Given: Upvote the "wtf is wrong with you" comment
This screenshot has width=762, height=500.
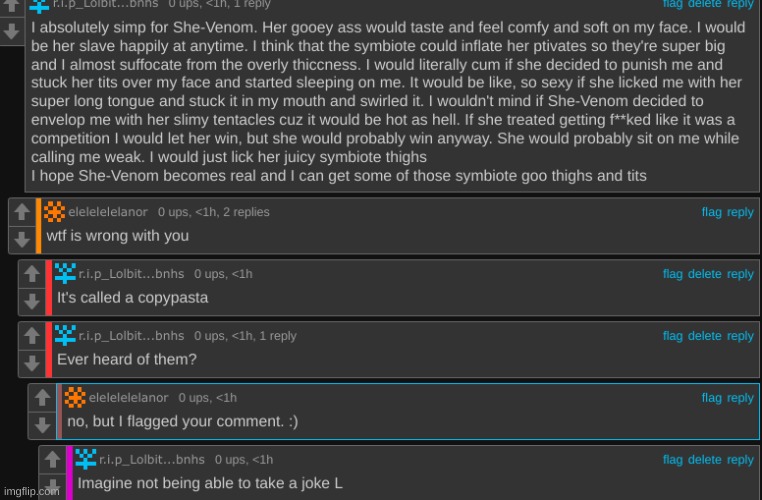Looking at the screenshot, I should coord(22,213).
